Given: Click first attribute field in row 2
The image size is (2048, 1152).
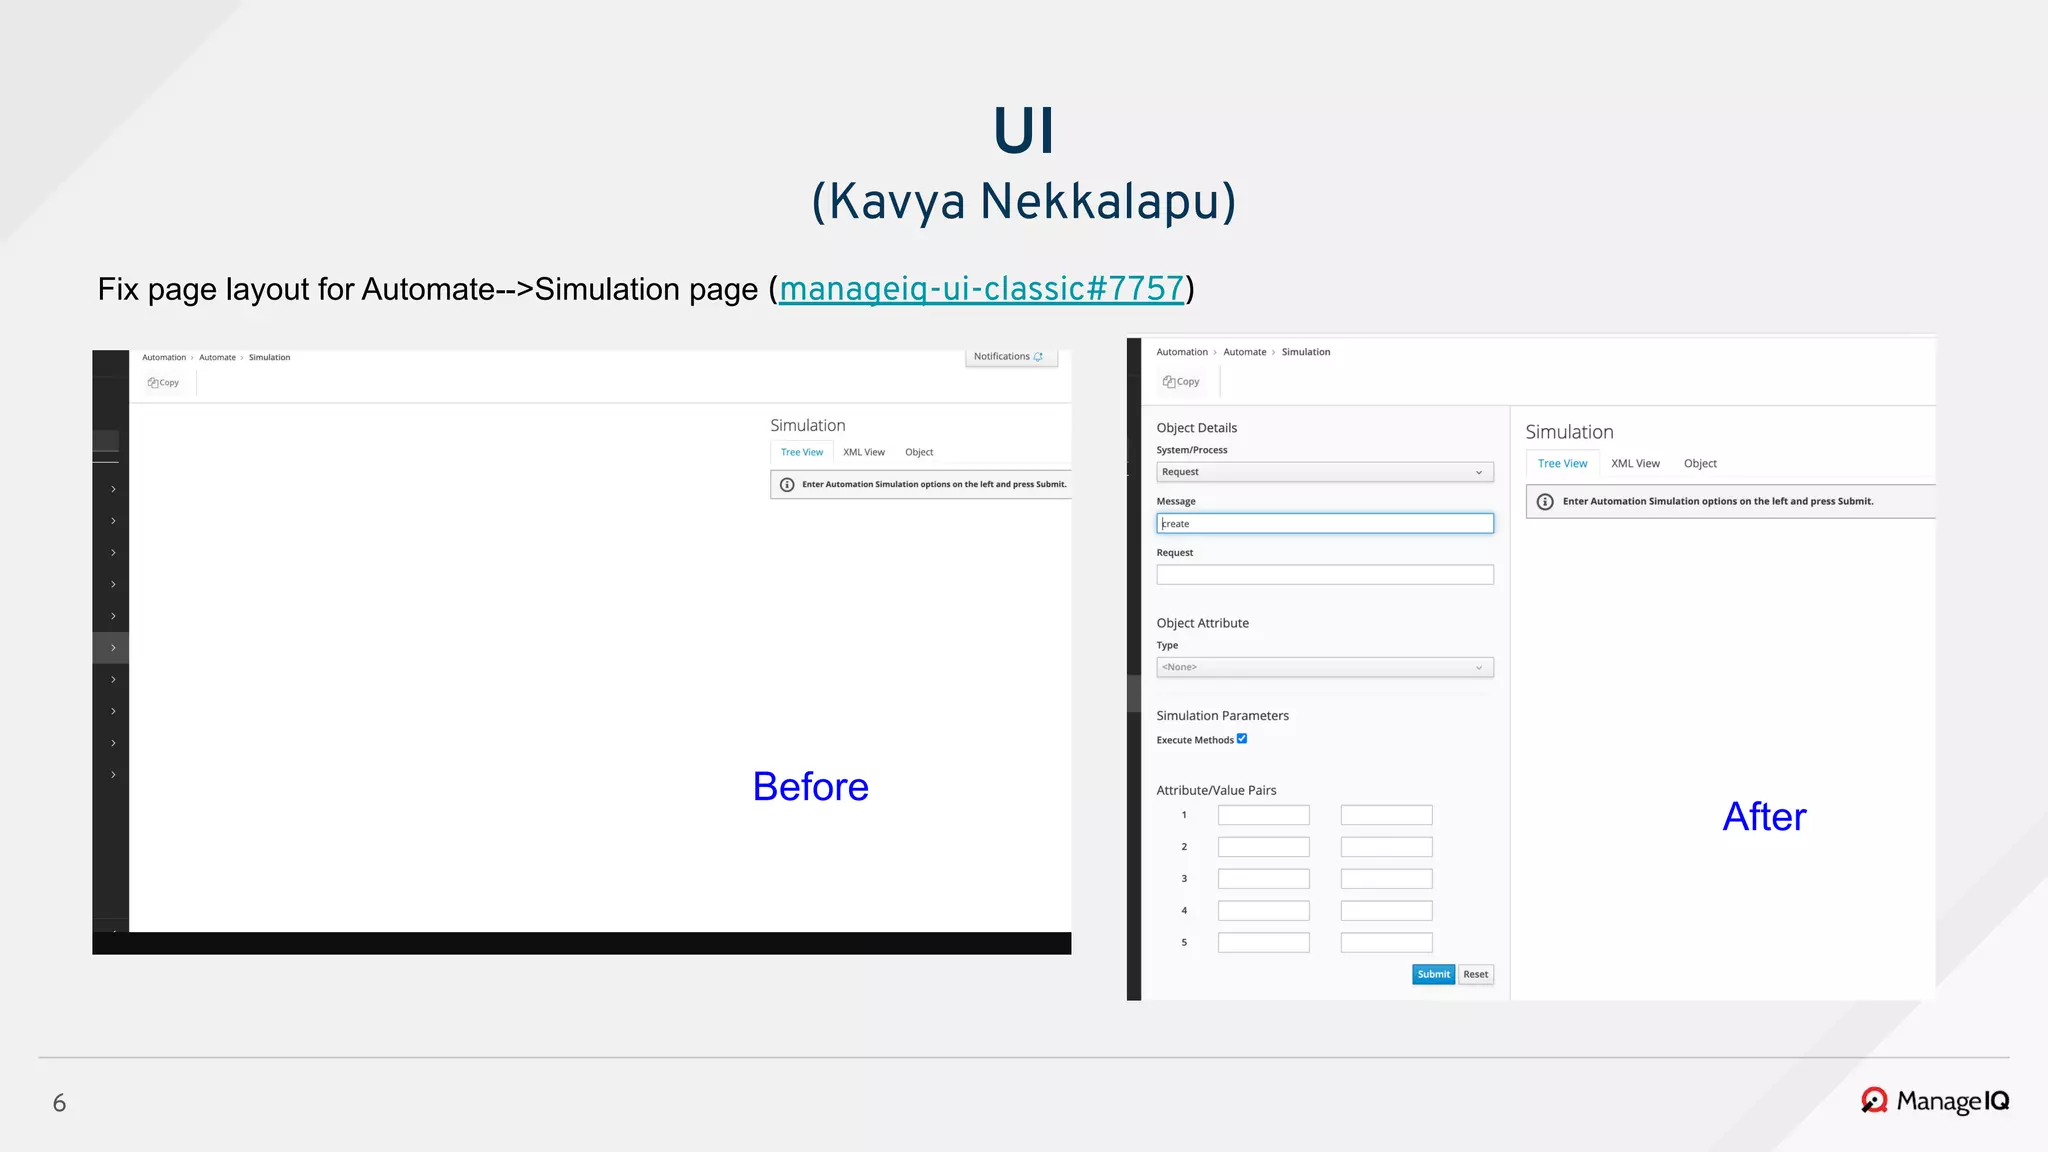Looking at the screenshot, I should click(1264, 848).
